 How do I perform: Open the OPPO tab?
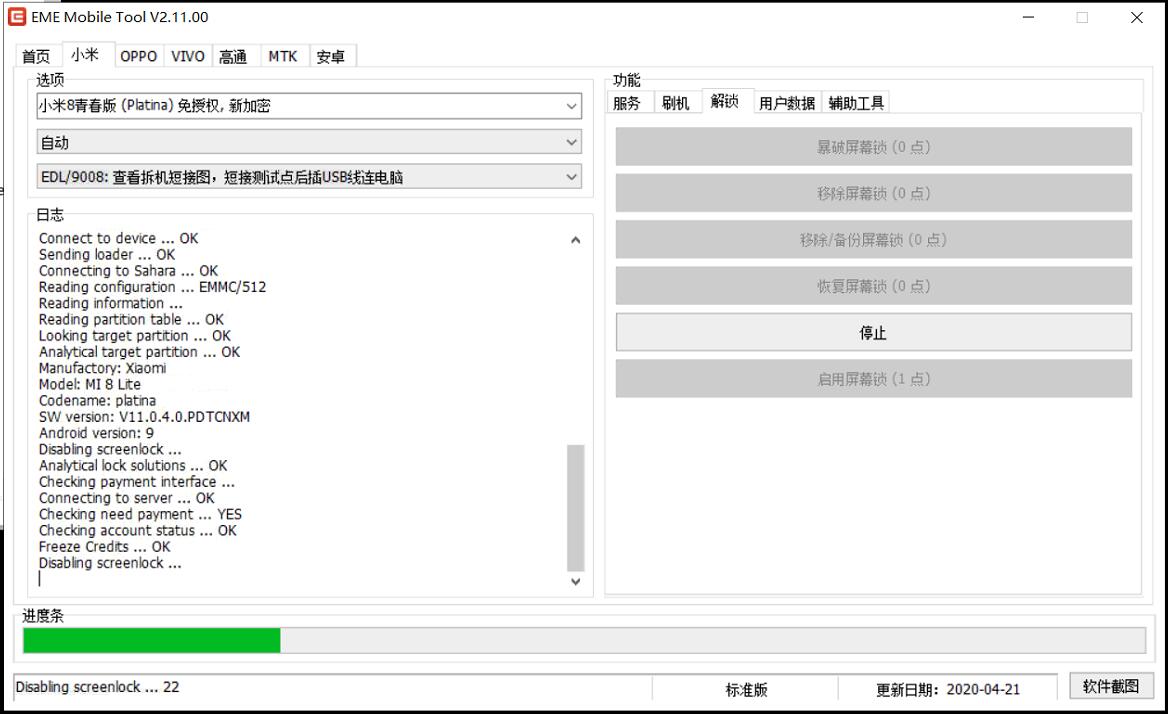(139, 57)
